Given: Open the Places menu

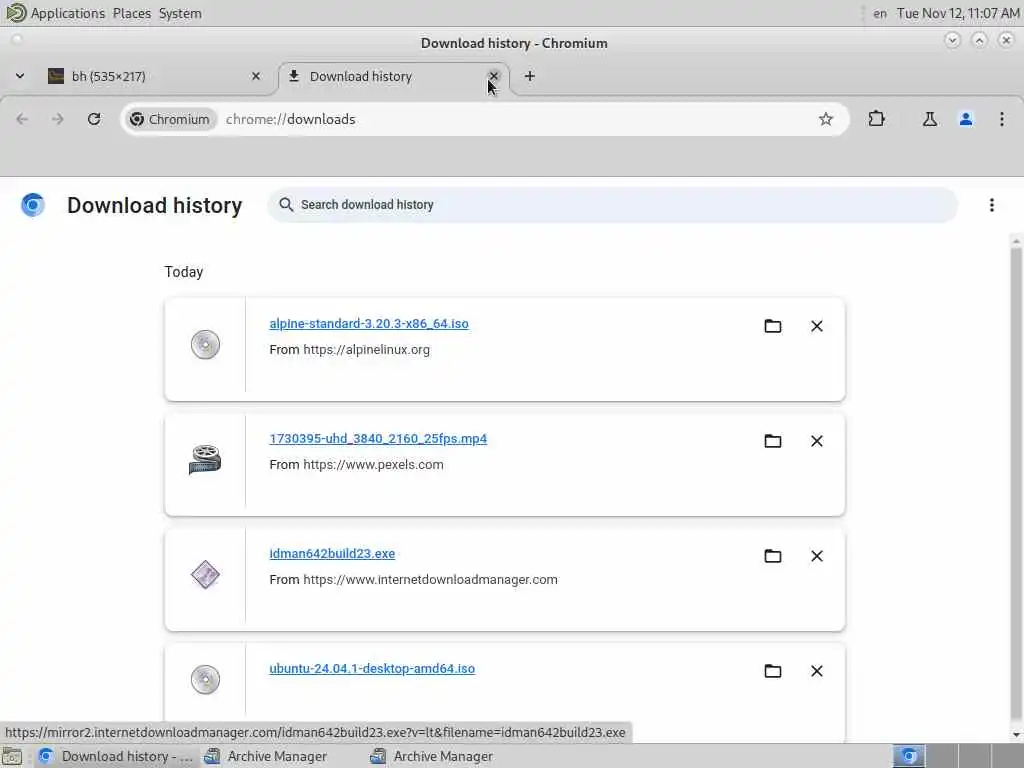Looking at the screenshot, I should (x=132, y=13).
